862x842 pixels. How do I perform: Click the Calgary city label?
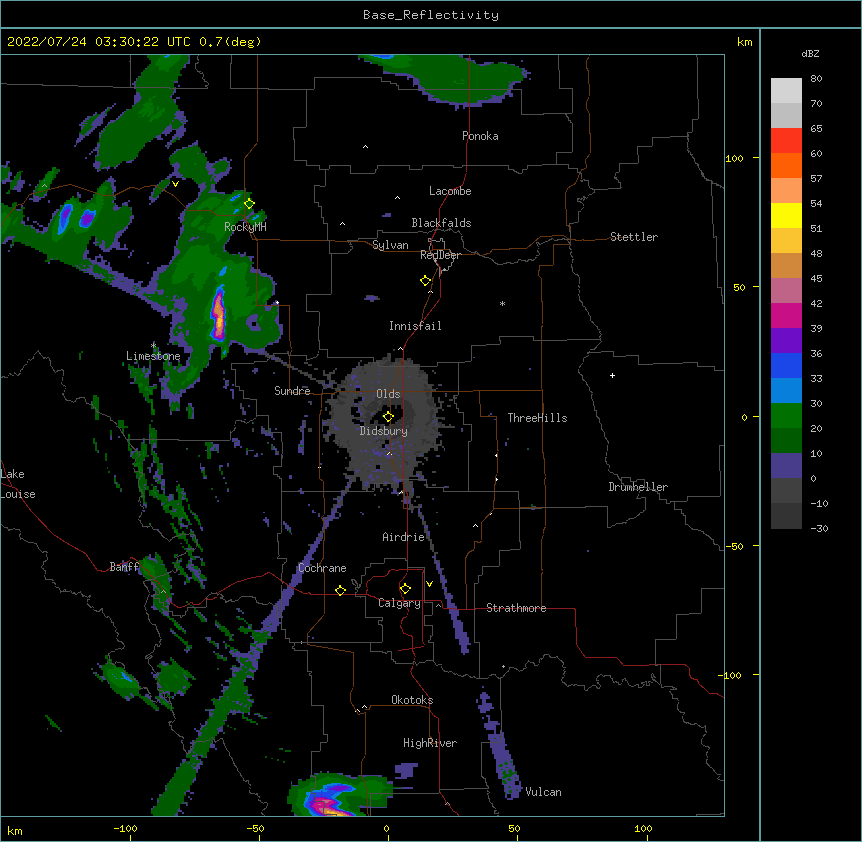399,603
